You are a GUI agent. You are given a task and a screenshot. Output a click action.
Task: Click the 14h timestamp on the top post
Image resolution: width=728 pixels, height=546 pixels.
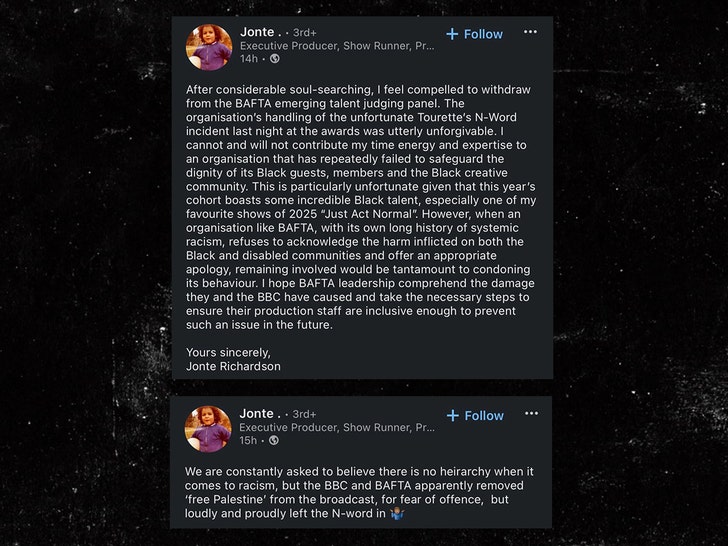click(248, 59)
